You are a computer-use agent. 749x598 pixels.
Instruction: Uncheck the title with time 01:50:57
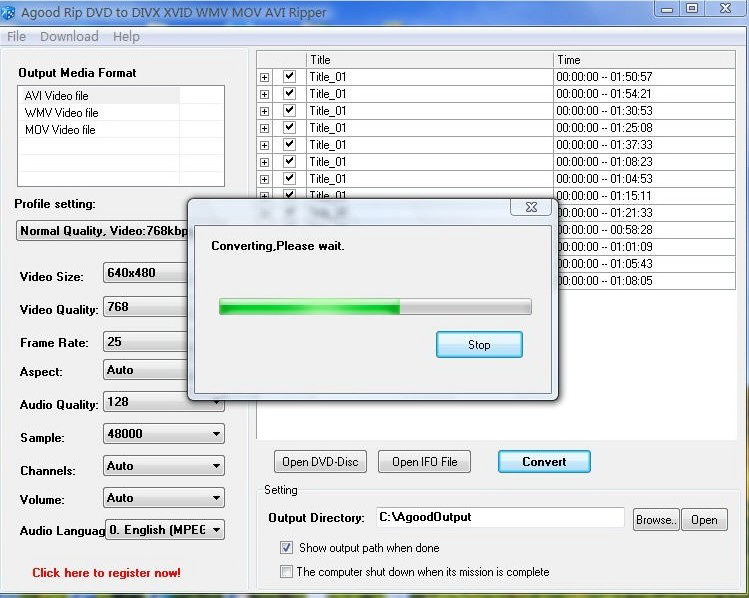[289, 76]
